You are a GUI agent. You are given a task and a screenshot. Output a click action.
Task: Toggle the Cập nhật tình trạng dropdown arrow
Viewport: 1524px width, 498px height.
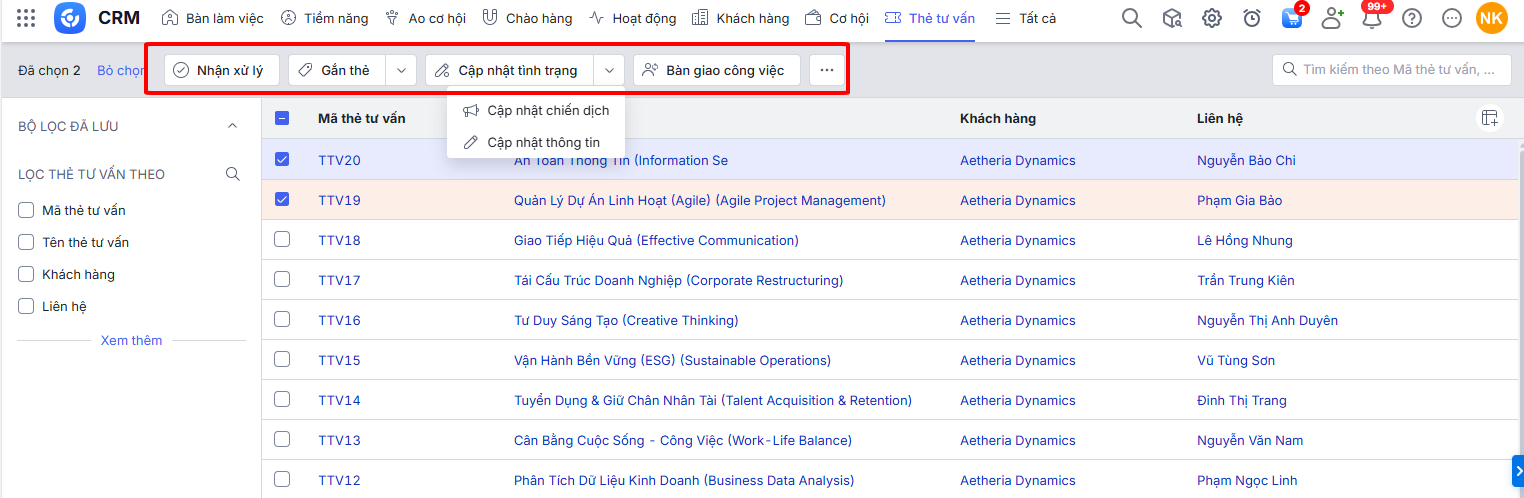click(609, 70)
